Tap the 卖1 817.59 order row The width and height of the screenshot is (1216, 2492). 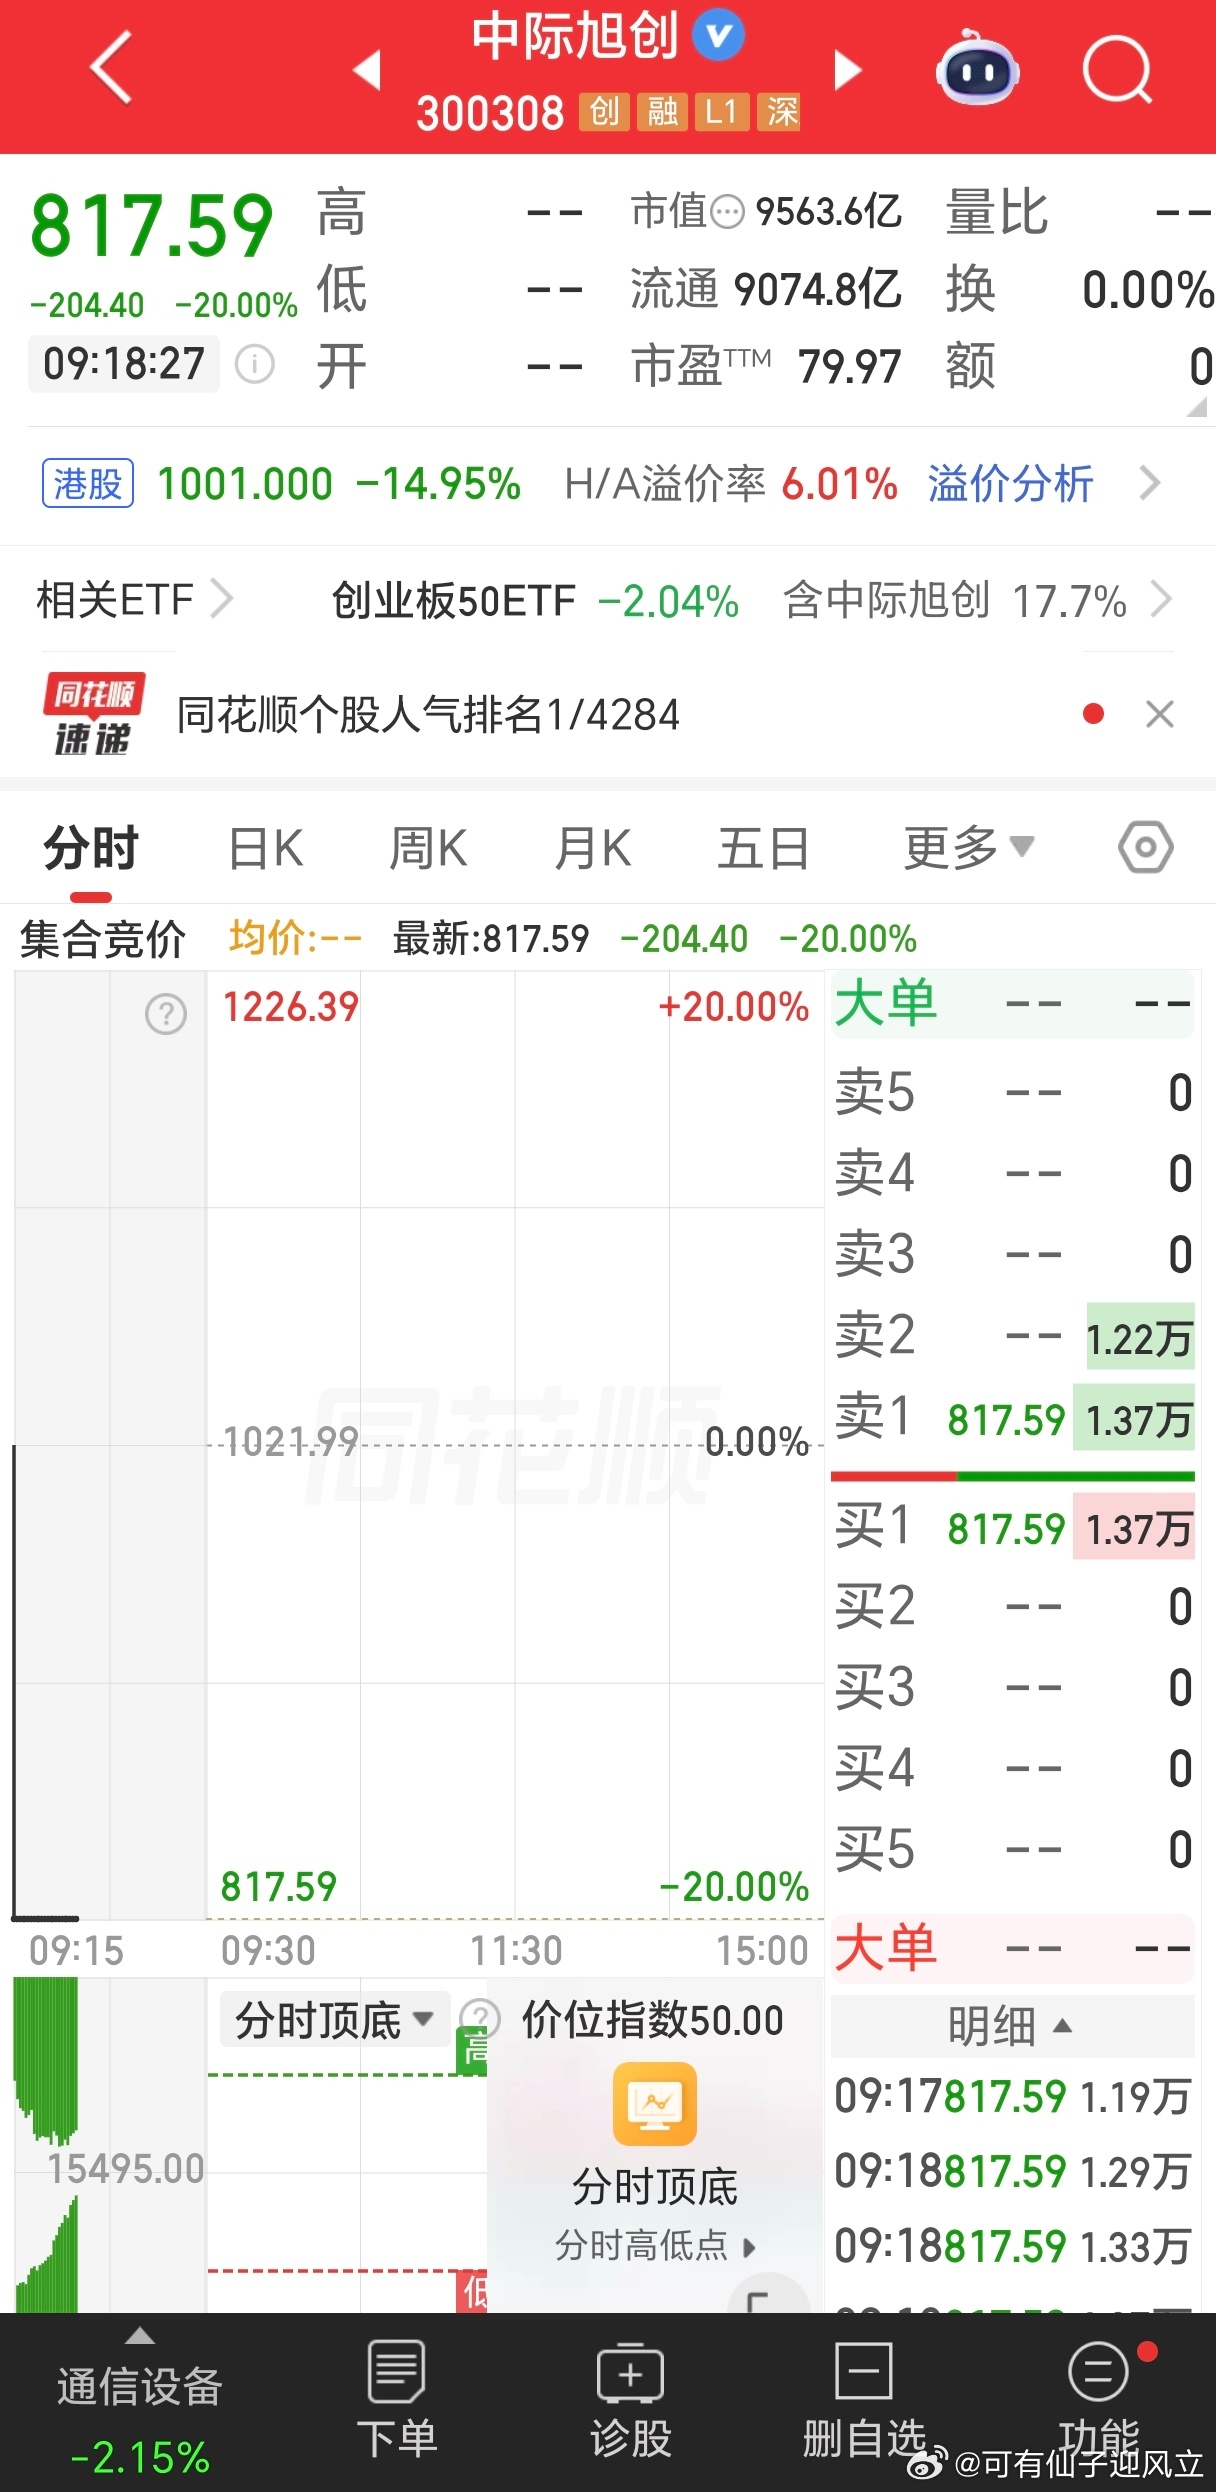point(1013,1419)
